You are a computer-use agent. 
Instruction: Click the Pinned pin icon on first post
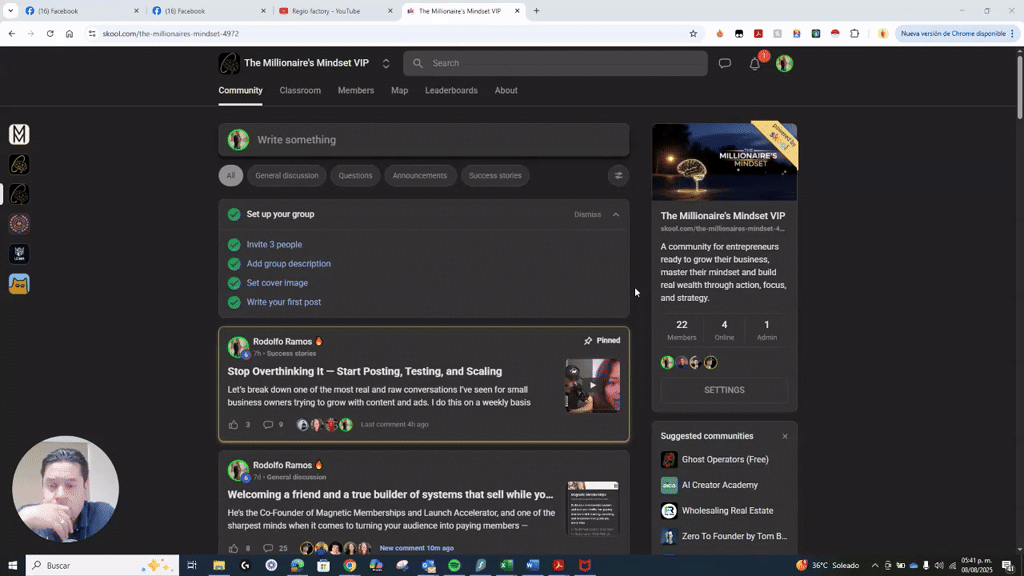tap(588, 340)
